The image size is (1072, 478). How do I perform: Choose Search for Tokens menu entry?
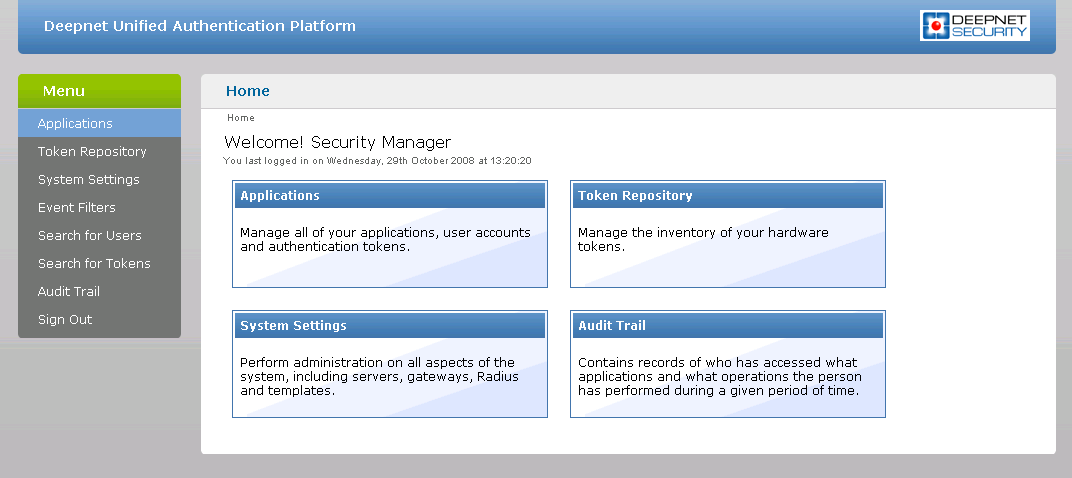click(94, 264)
